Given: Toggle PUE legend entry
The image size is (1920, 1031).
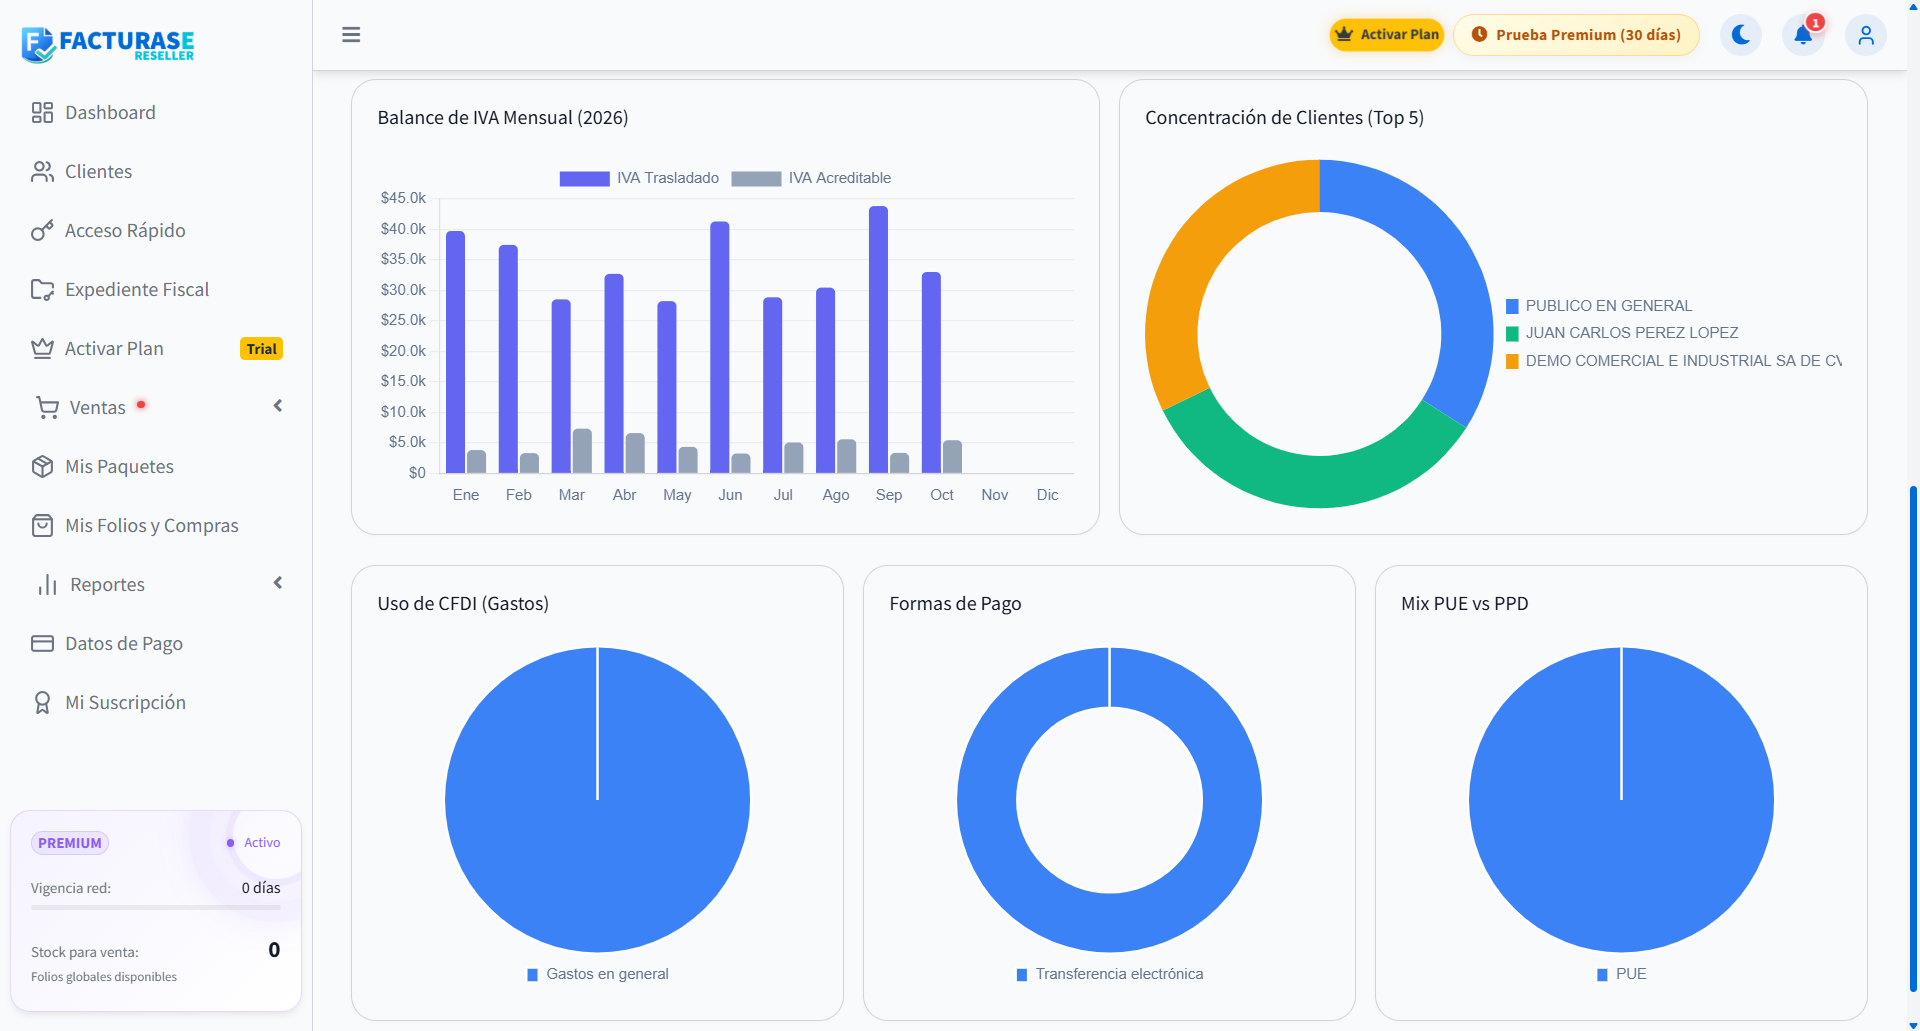Looking at the screenshot, I should (1621, 974).
